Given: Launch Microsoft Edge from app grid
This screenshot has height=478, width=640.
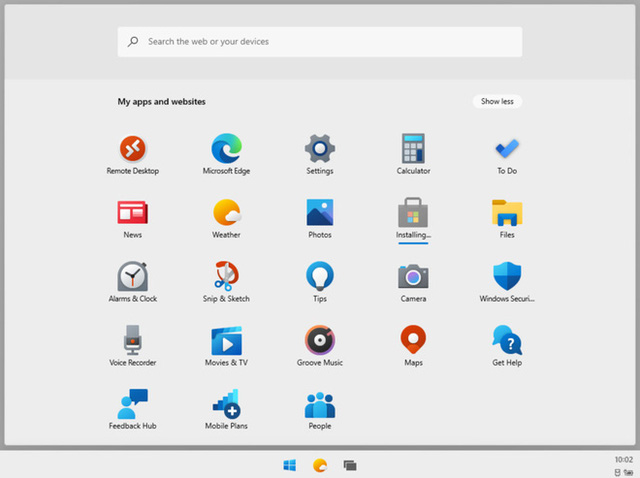Looking at the screenshot, I should tap(226, 150).
